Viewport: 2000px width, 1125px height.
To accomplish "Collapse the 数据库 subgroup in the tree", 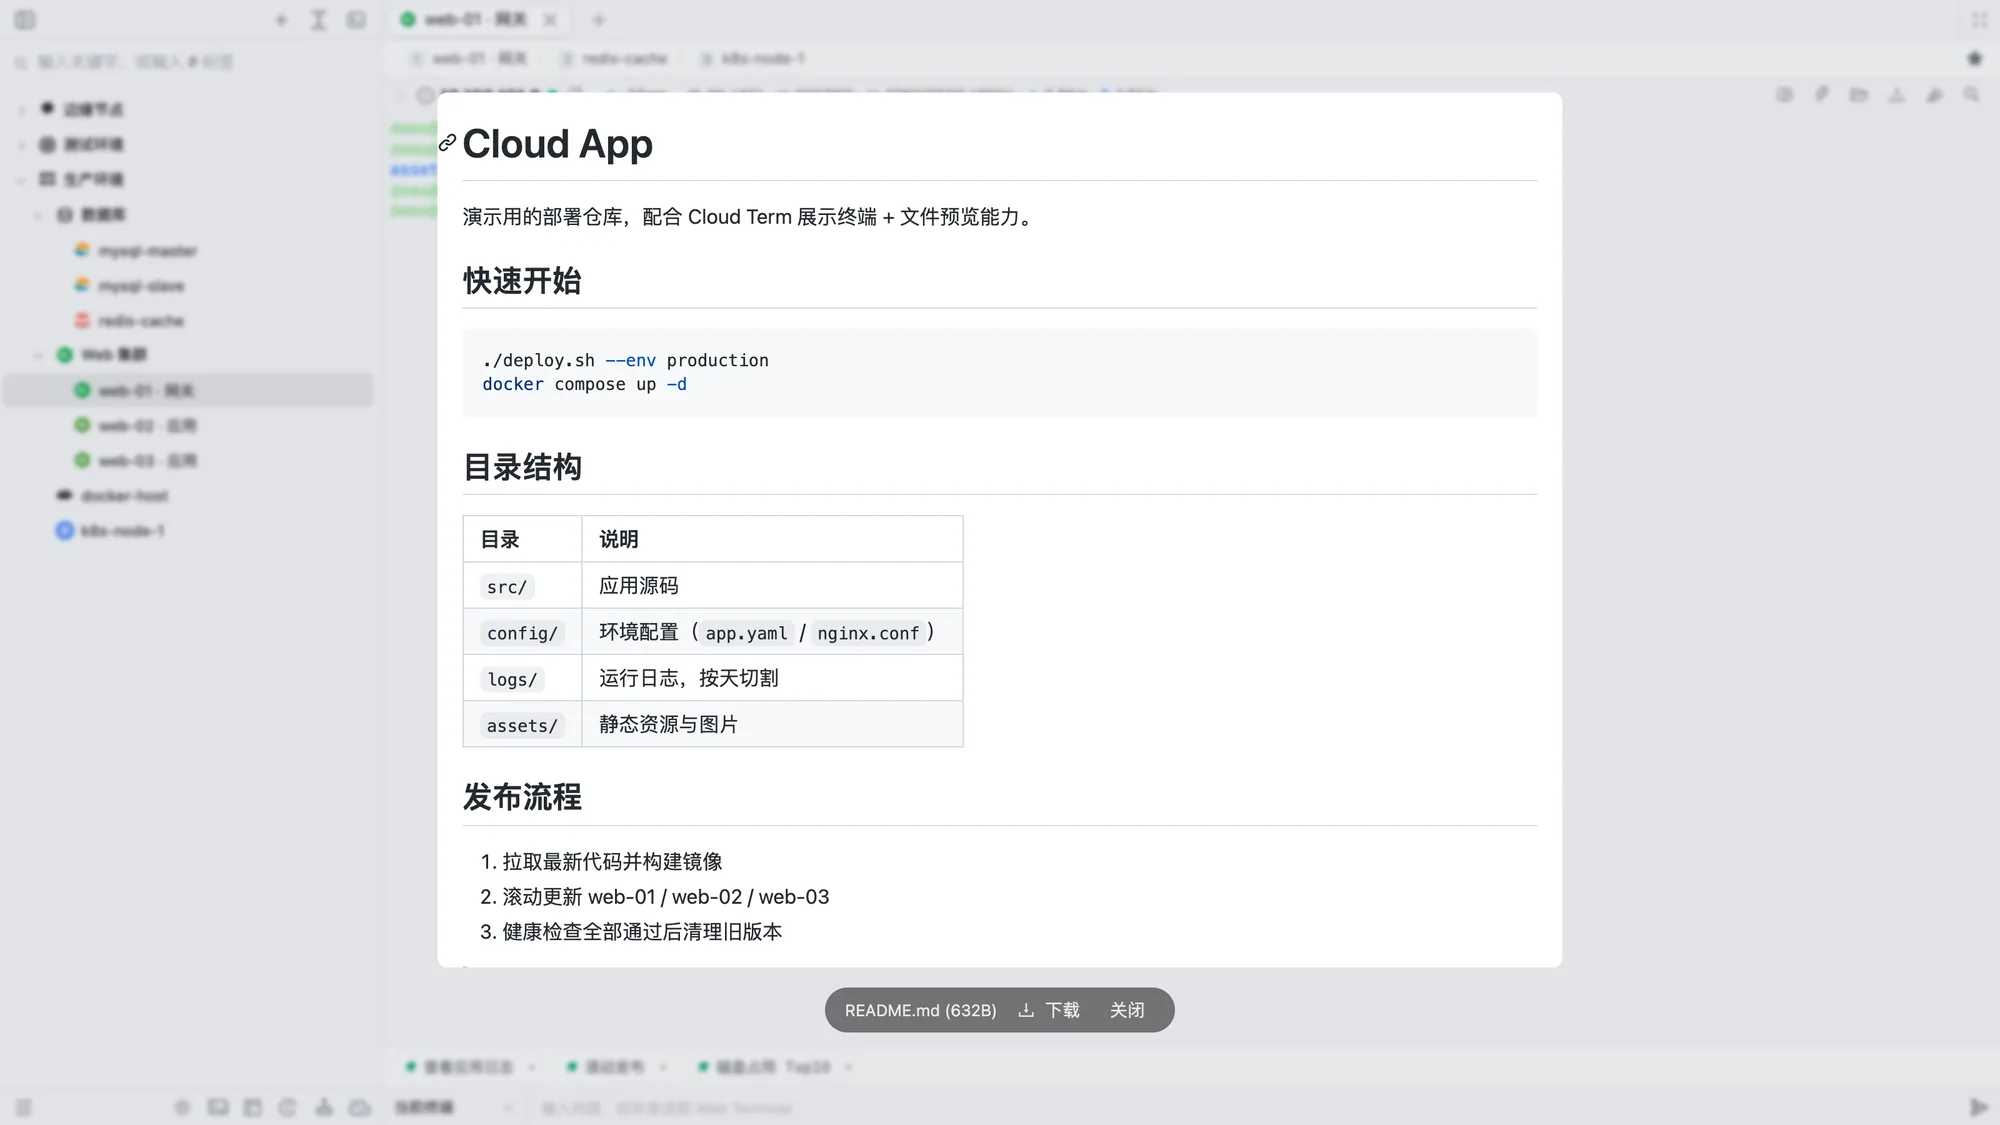I will point(39,215).
